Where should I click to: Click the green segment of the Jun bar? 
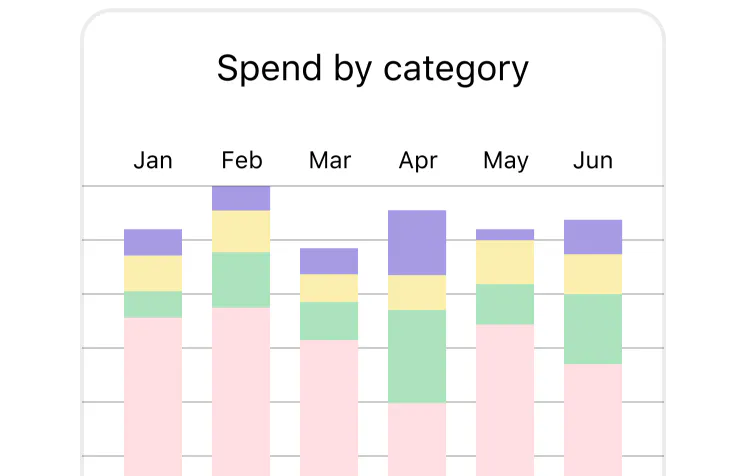tap(593, 329)
